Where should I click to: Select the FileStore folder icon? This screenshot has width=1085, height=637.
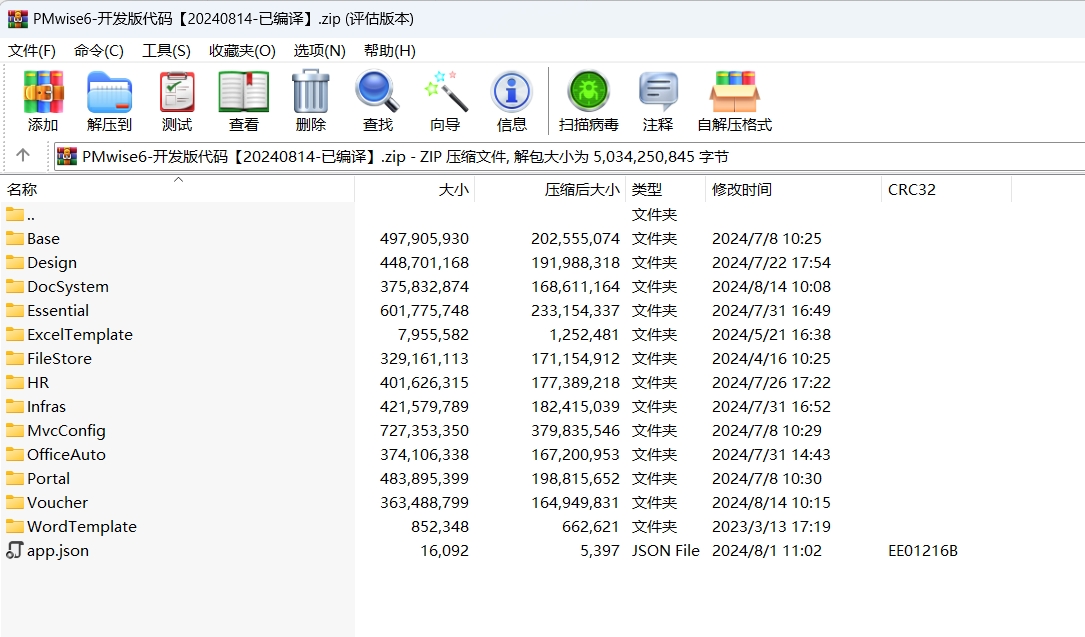(15, 358)
